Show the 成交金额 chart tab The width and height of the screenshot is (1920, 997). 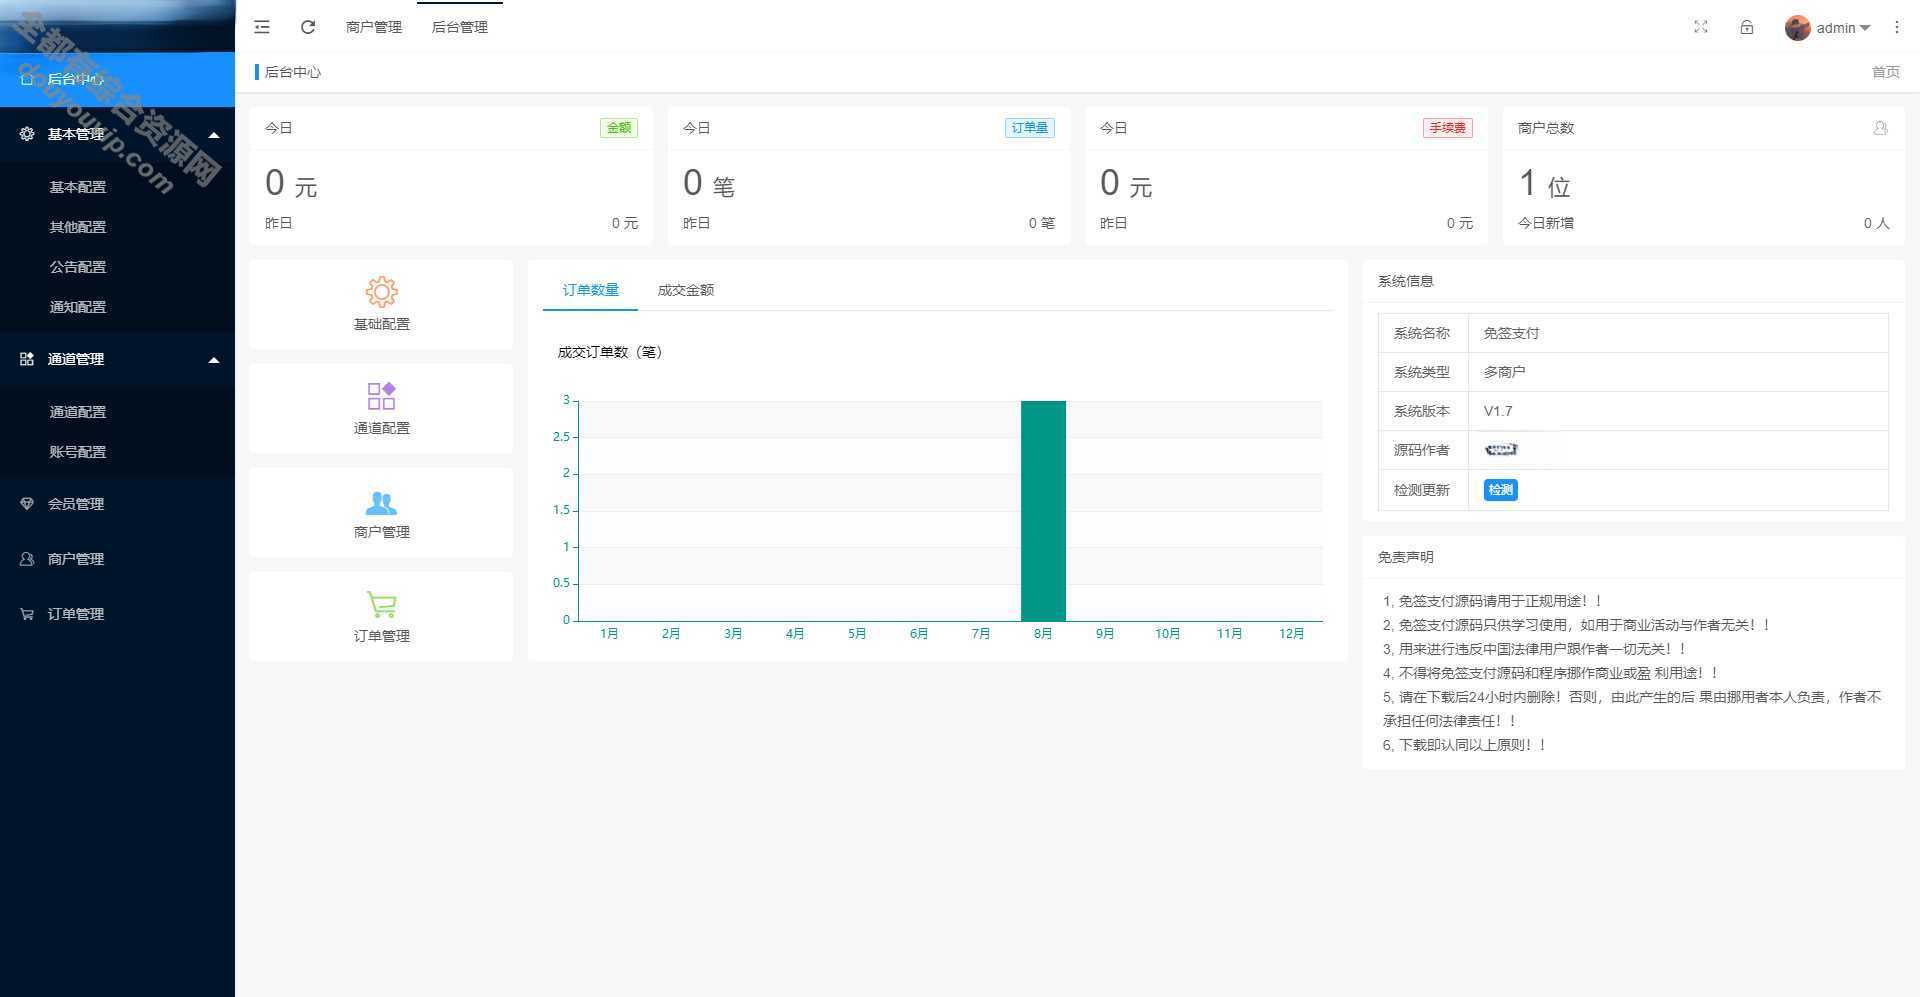coord(686,290)
